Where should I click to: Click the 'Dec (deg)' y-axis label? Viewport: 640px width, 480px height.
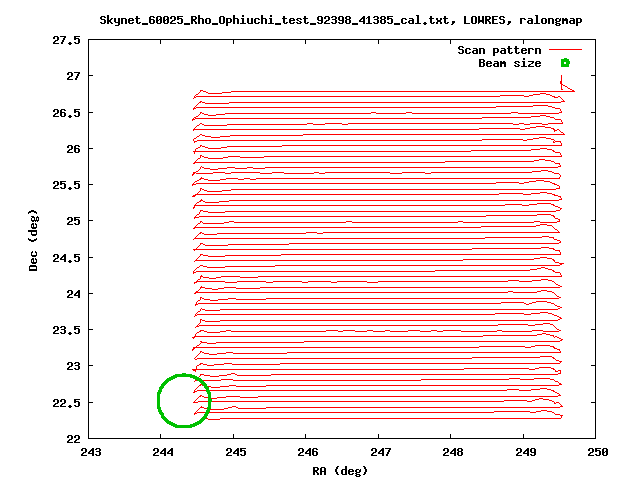(x=33, y=240)
